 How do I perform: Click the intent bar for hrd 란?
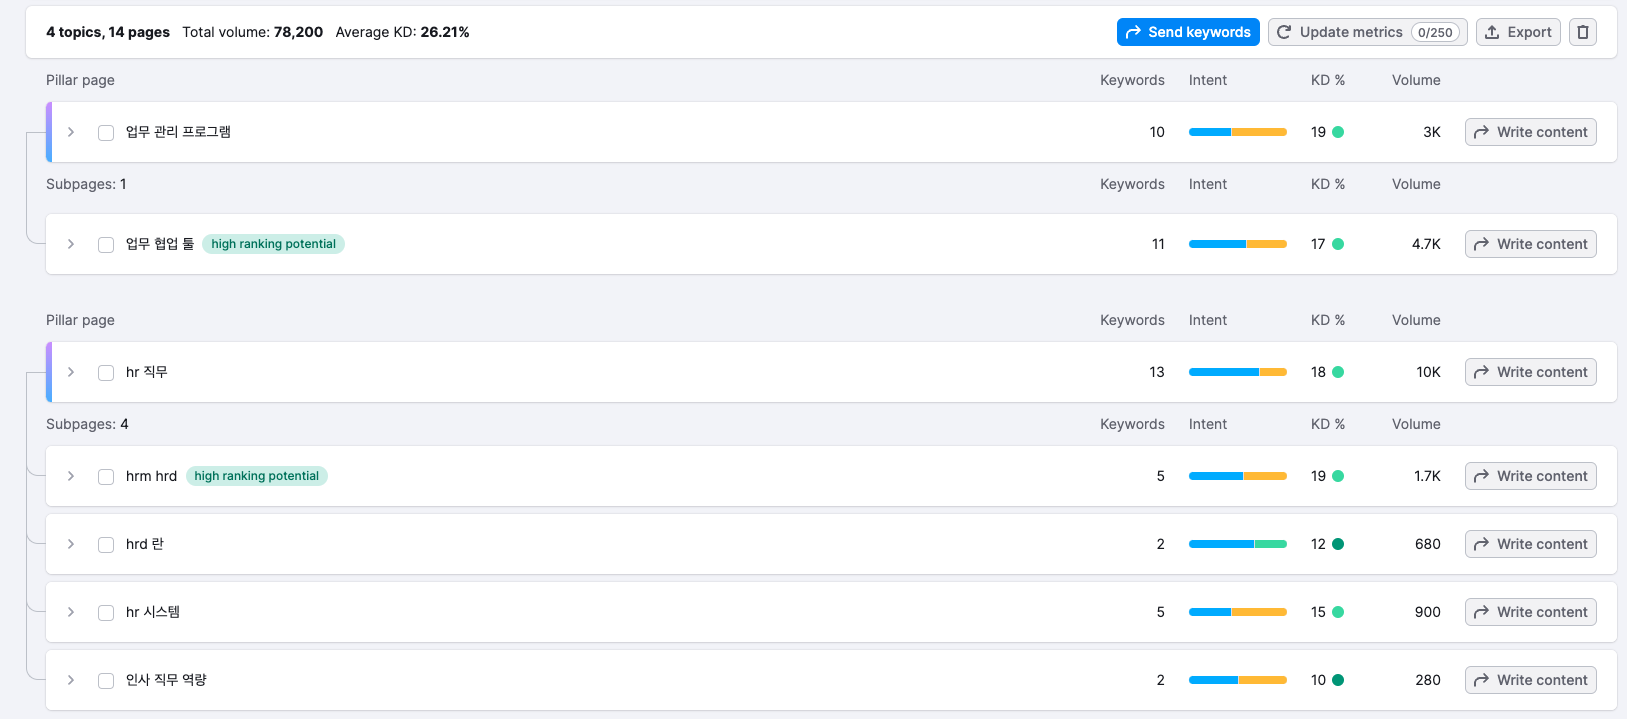[x=1237, y=544]
